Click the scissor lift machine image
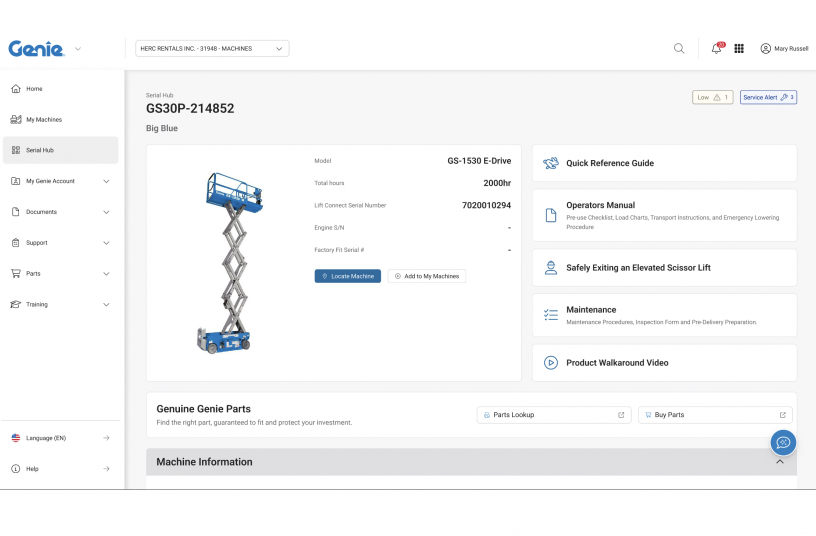 [x=231, y=262]
